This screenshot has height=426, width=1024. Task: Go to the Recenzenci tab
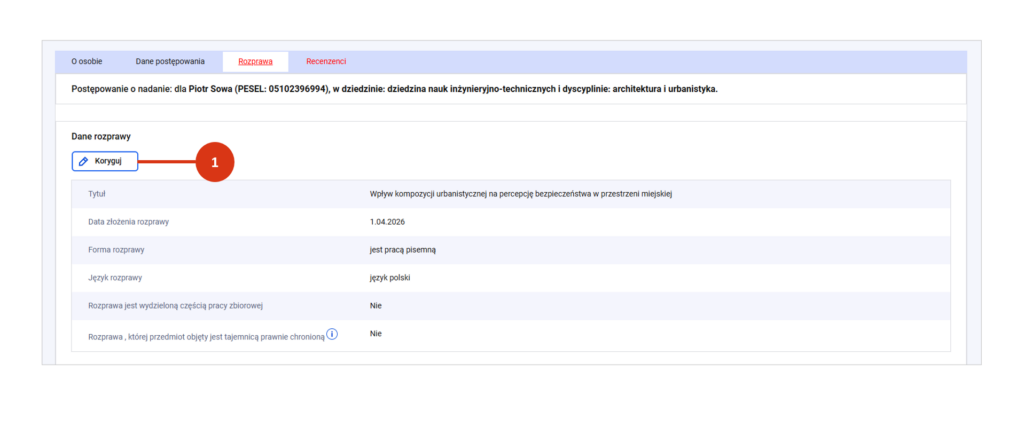click(x=326, y=62)
